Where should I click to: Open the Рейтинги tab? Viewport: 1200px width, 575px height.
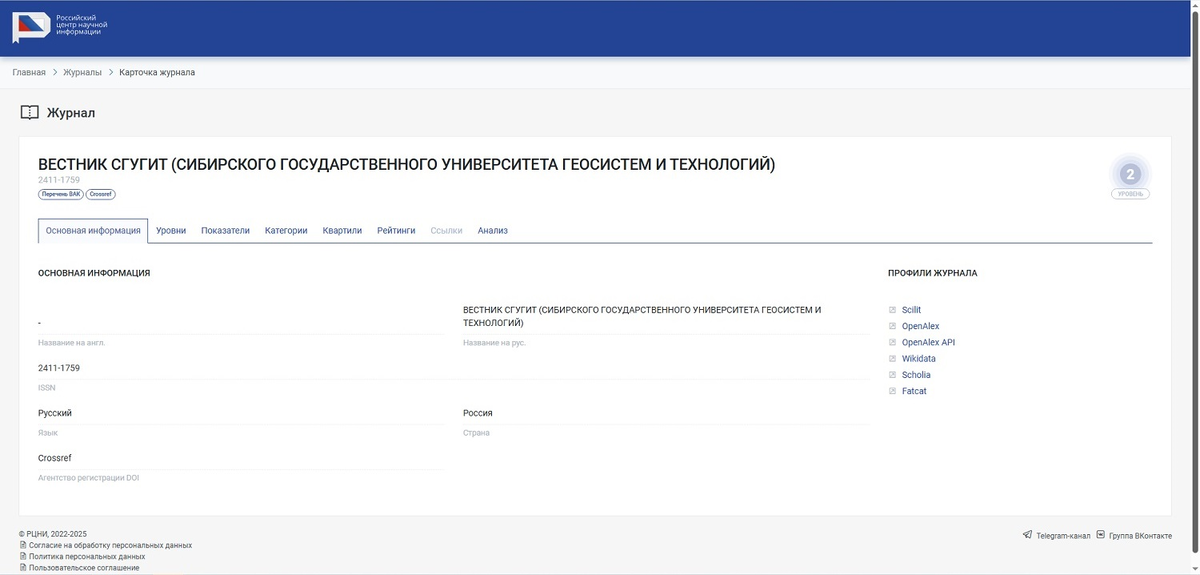[396, 230]
